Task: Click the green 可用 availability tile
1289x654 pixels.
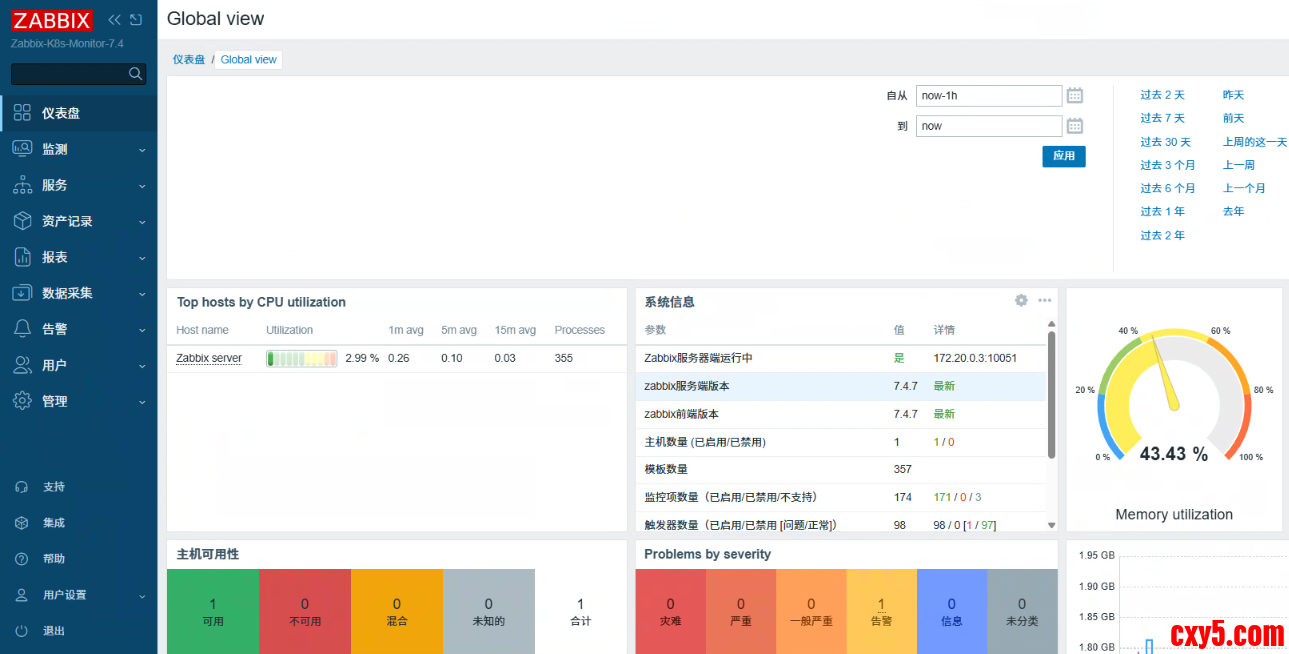Action: pos(213,611)
